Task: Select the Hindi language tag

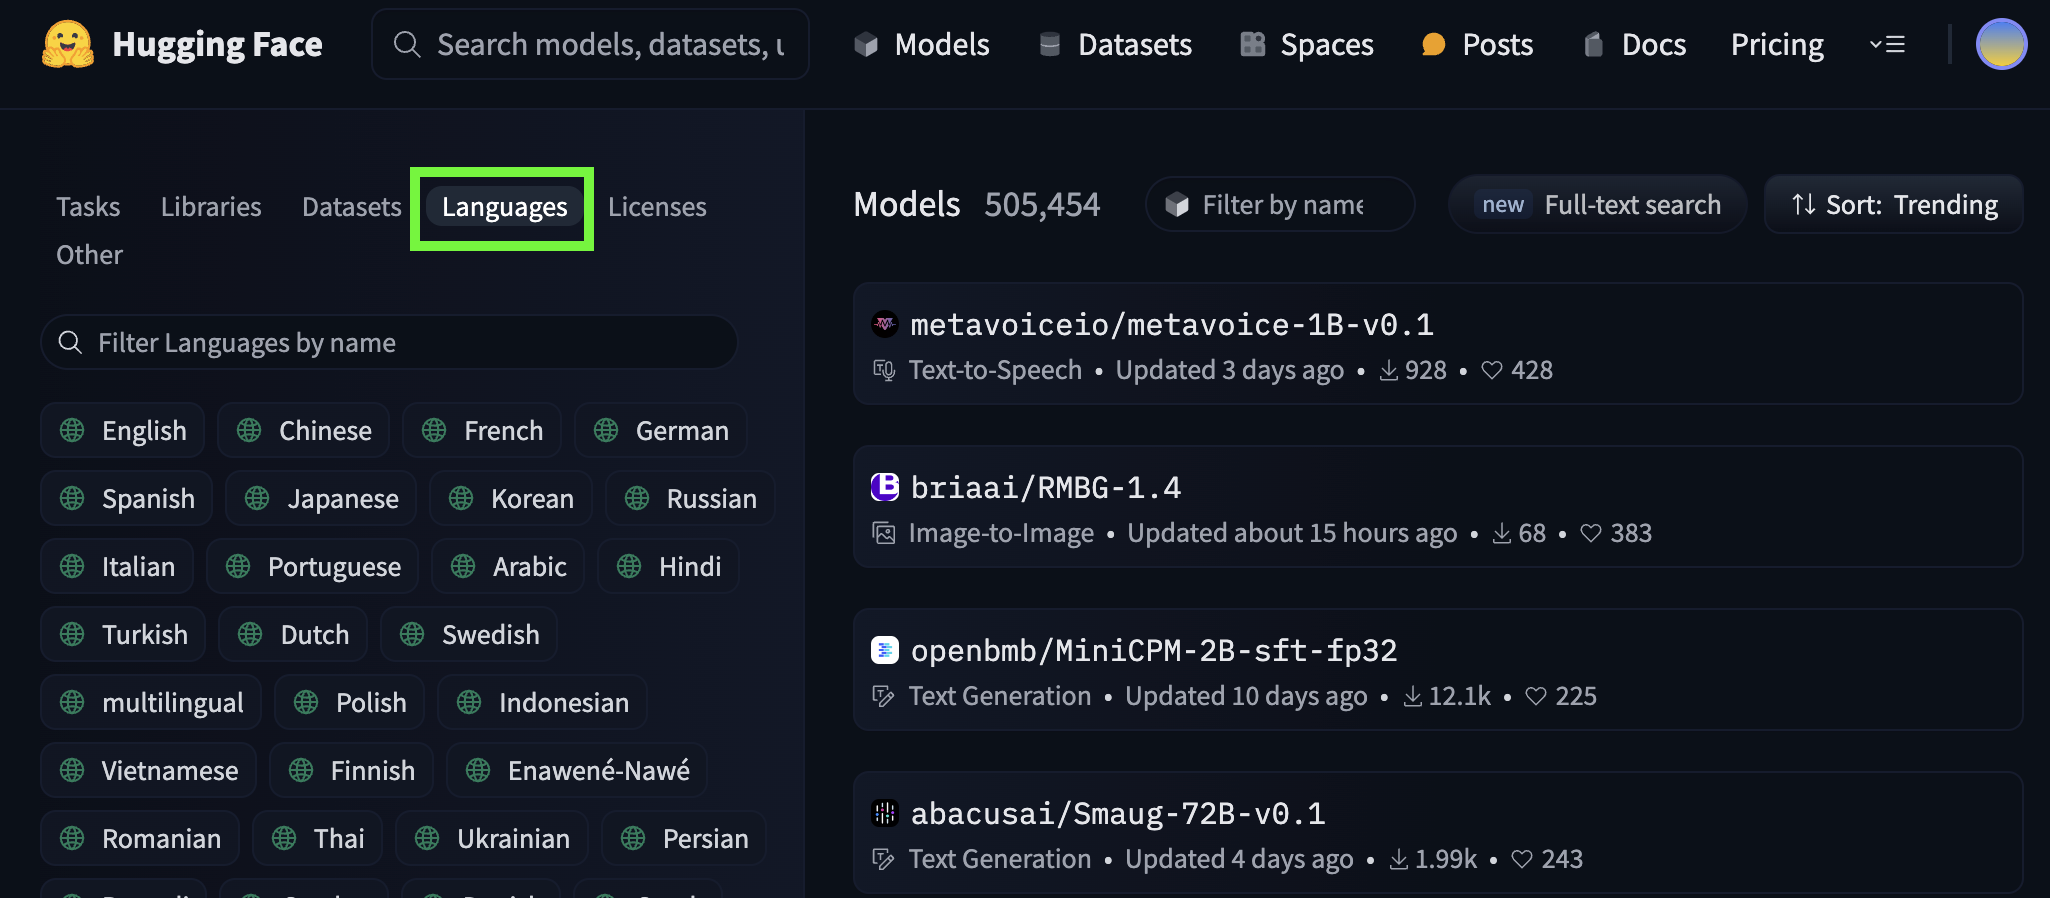Action: pos(668,567)
